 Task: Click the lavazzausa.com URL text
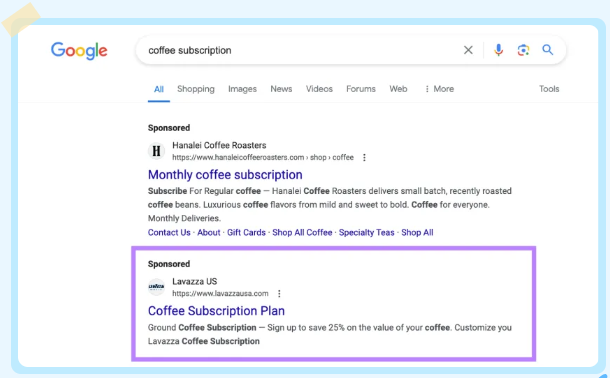[220, 294]
